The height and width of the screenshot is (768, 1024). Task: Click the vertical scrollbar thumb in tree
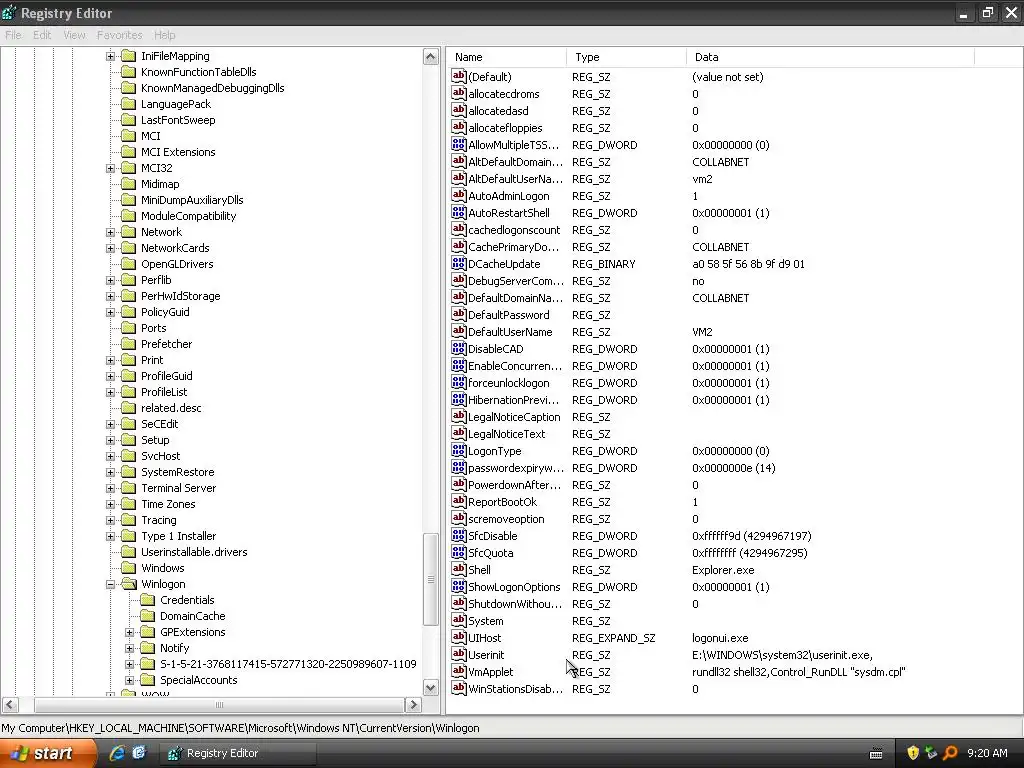tap(430, 579)
